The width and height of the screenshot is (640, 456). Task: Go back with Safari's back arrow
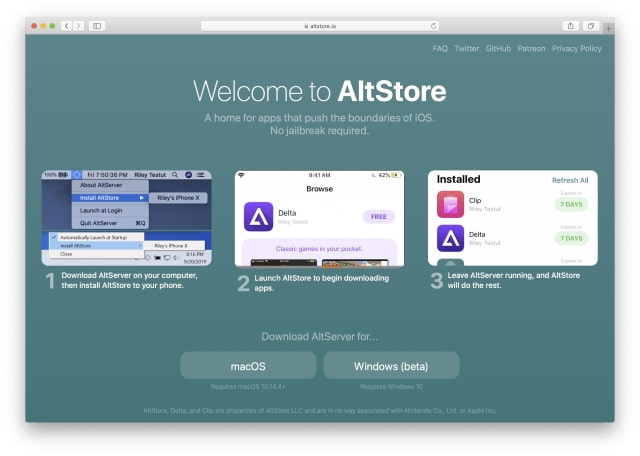click(x=67, y=26)
